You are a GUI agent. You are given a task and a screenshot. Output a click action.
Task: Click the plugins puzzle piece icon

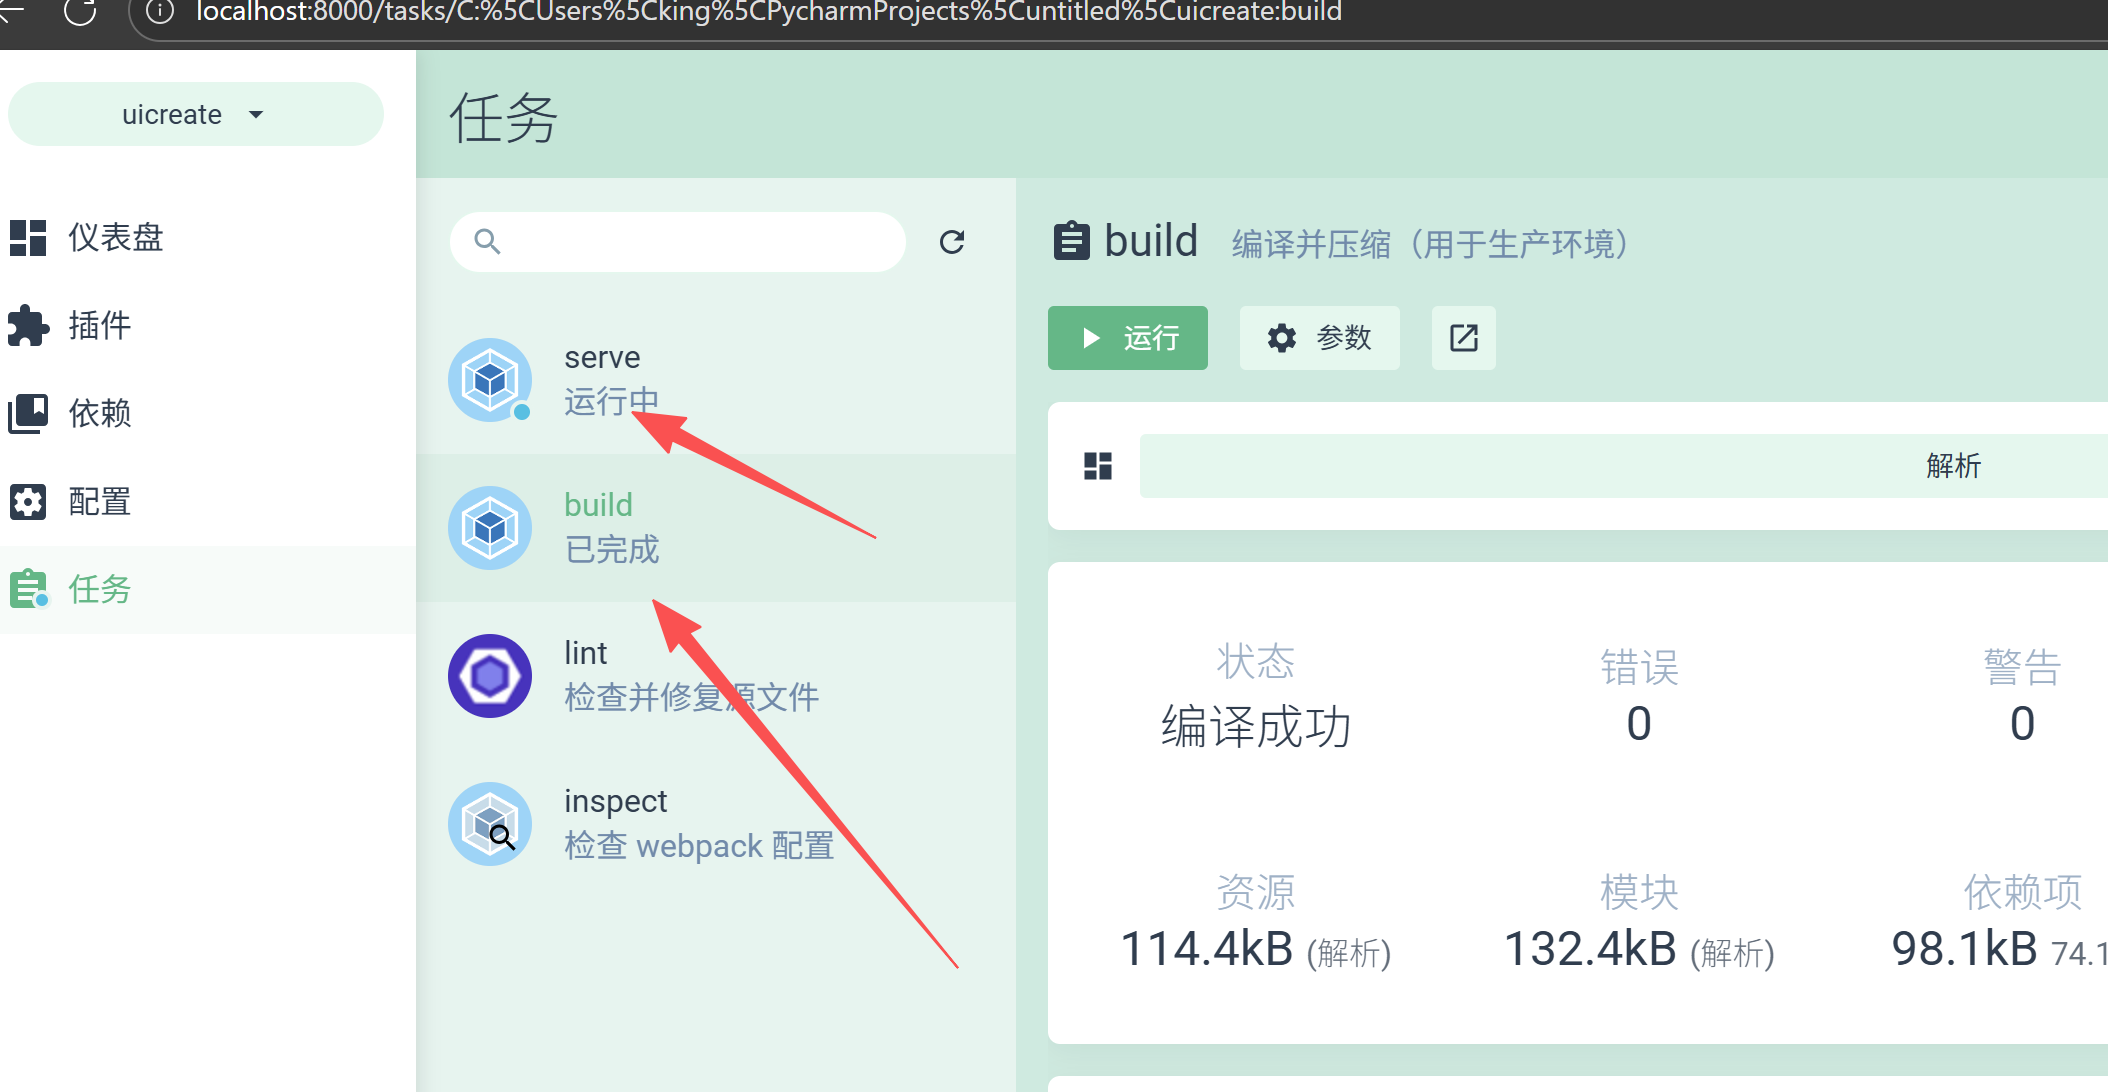tap(28, 326)
